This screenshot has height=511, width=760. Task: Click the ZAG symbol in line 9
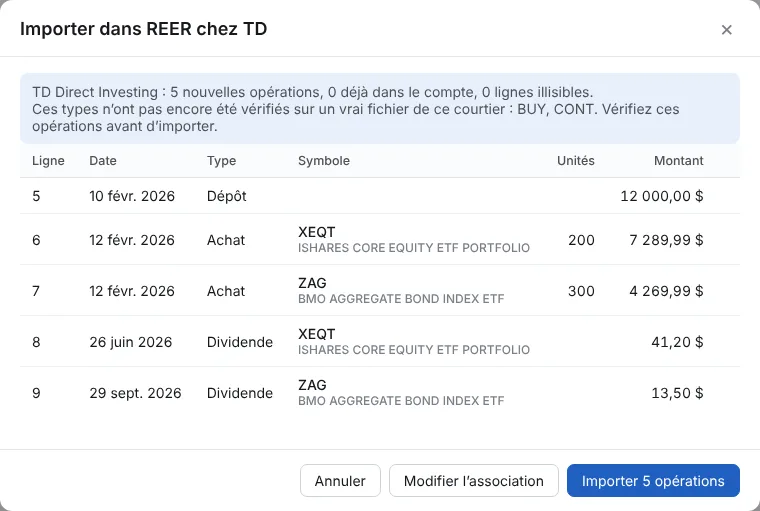312,385
